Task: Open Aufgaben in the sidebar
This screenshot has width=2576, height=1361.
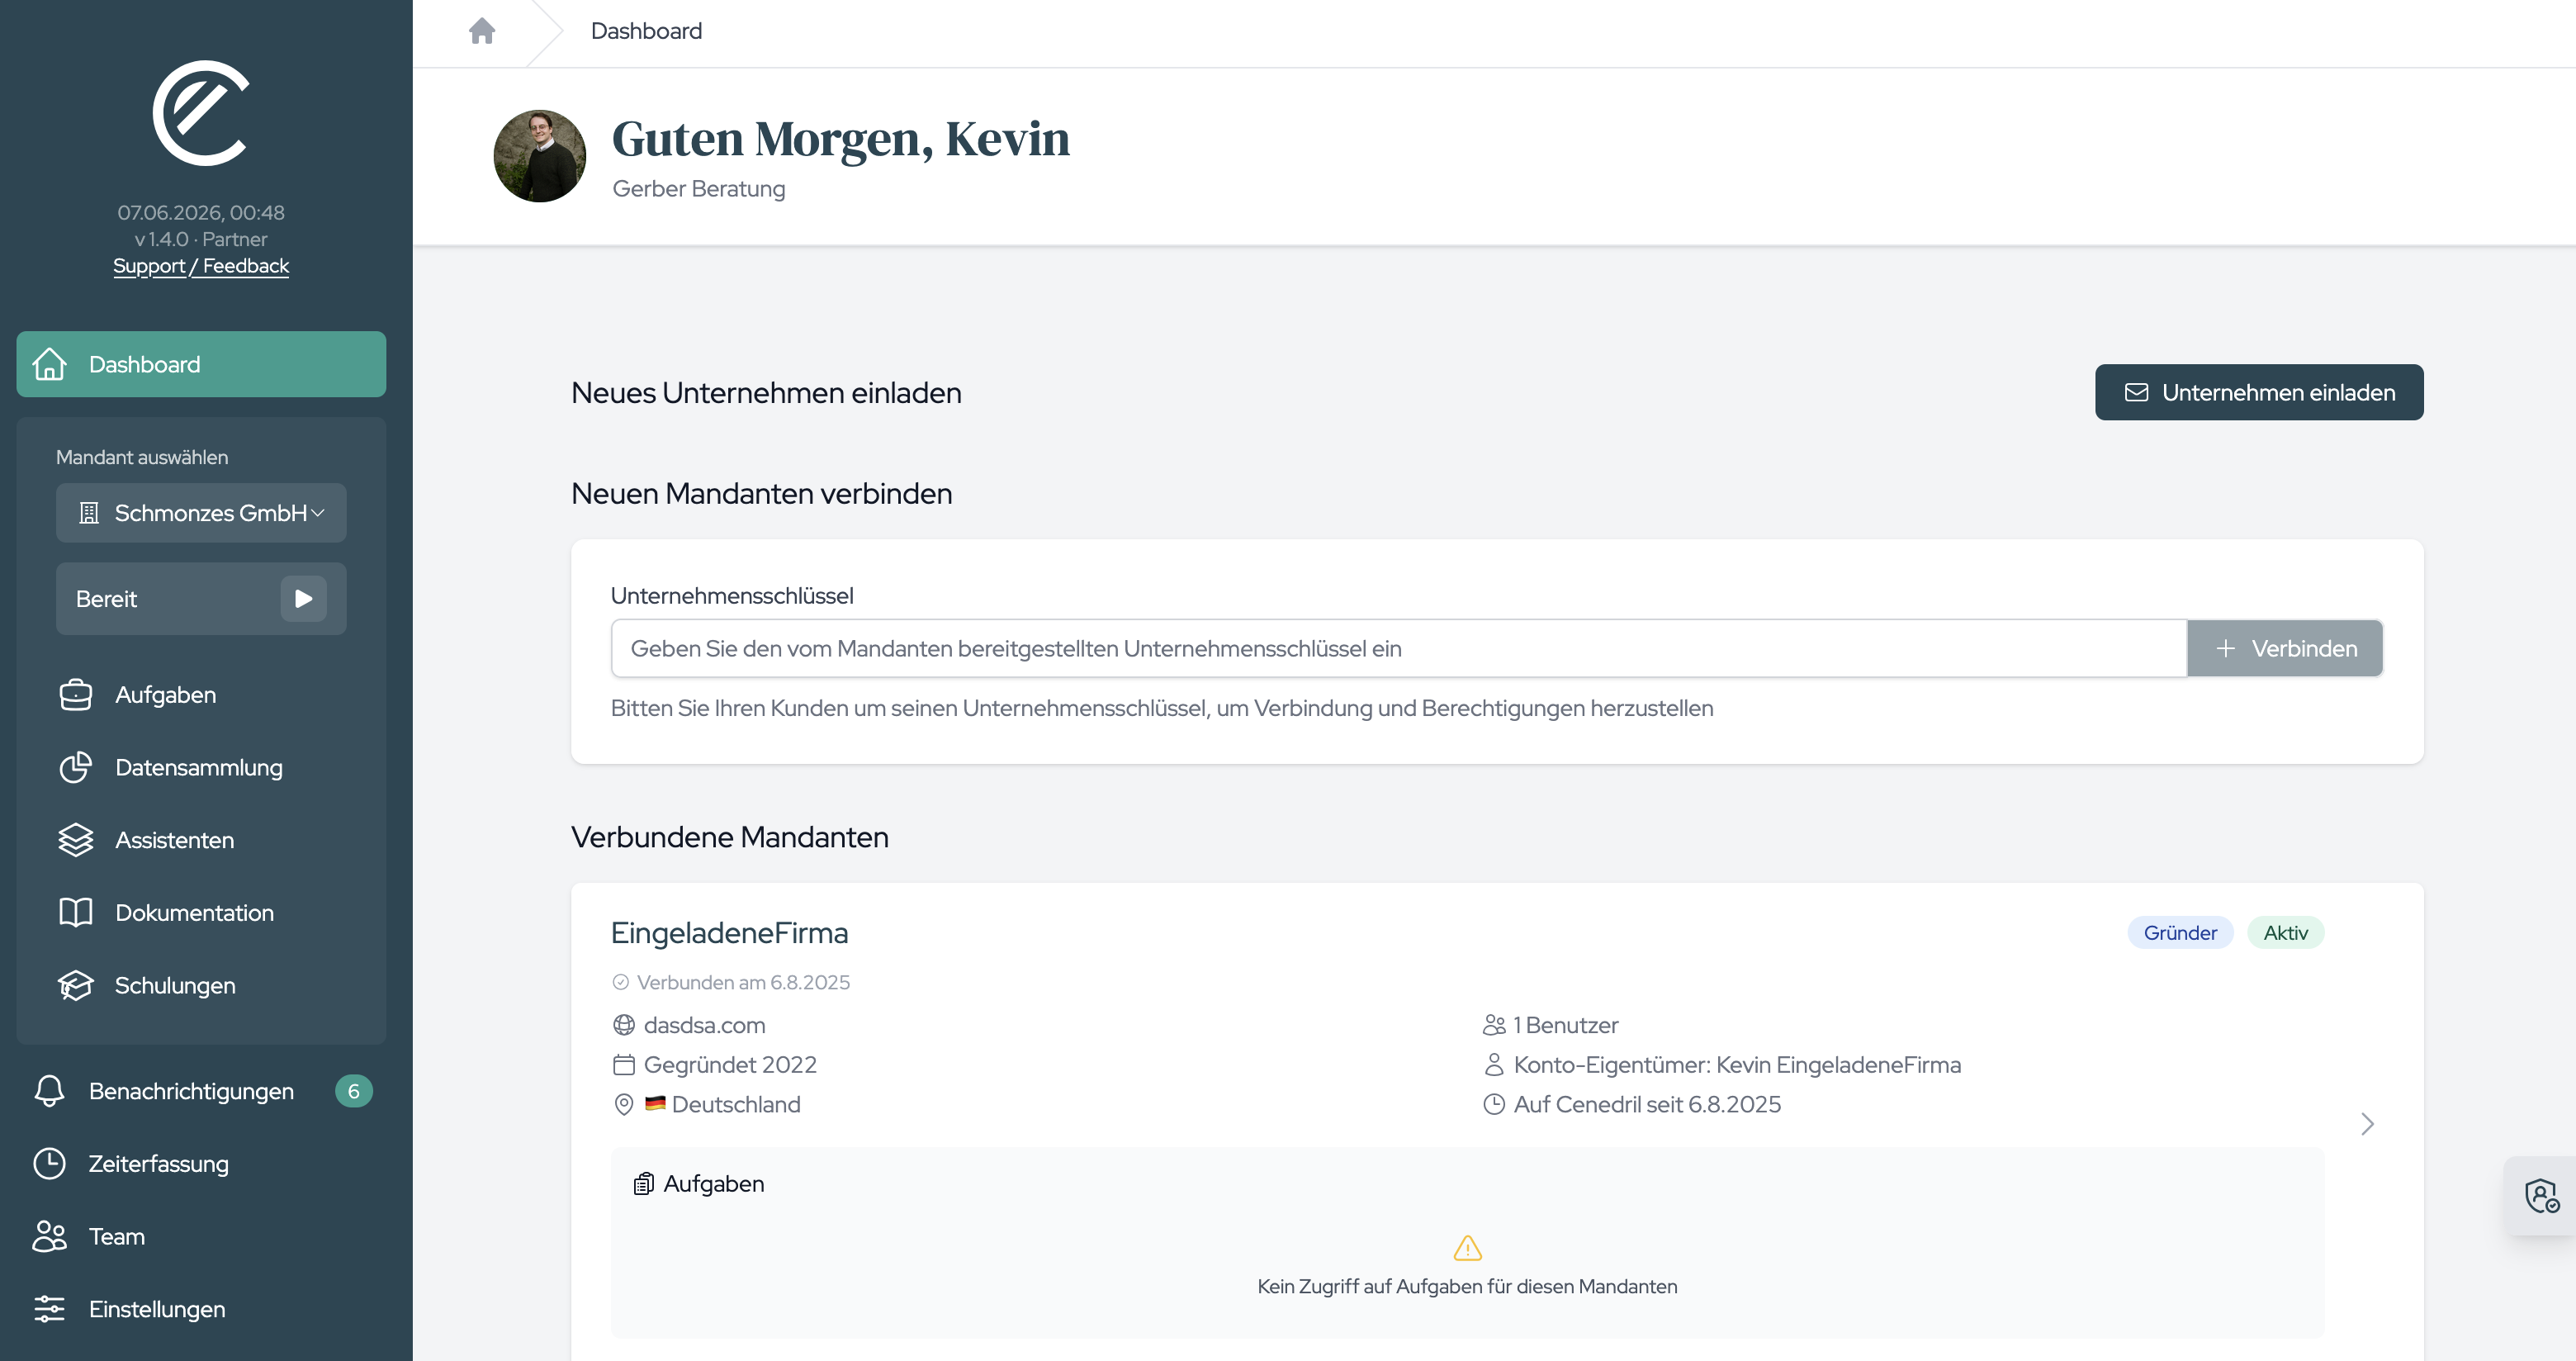Action: click(x=201, y=695)
